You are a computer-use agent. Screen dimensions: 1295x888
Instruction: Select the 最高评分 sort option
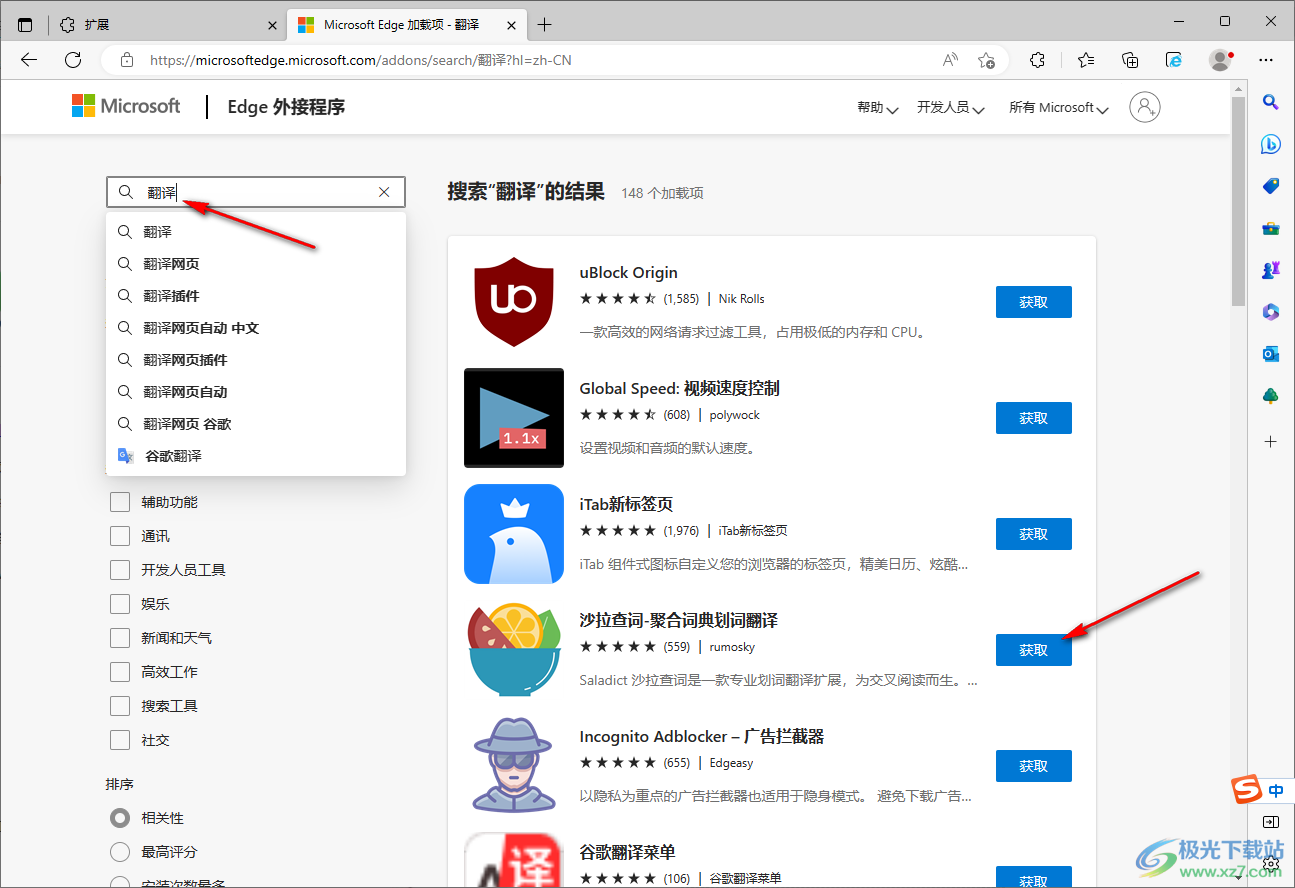point(120,852)
